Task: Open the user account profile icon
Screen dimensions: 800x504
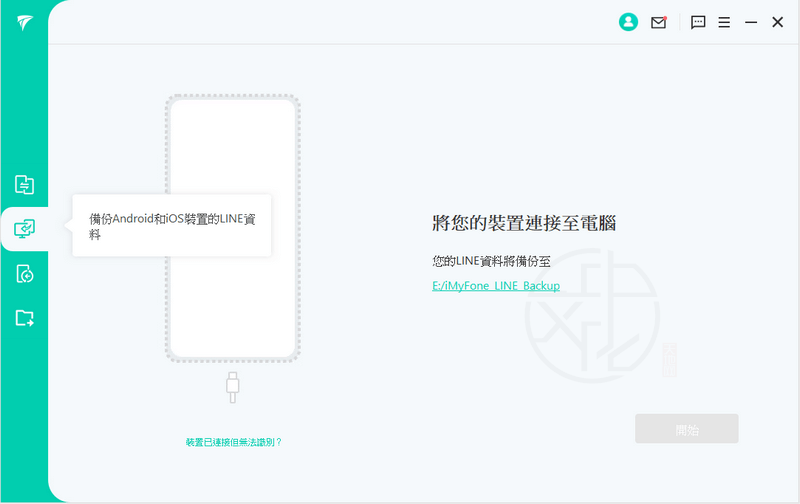Action: click(628, 22)
